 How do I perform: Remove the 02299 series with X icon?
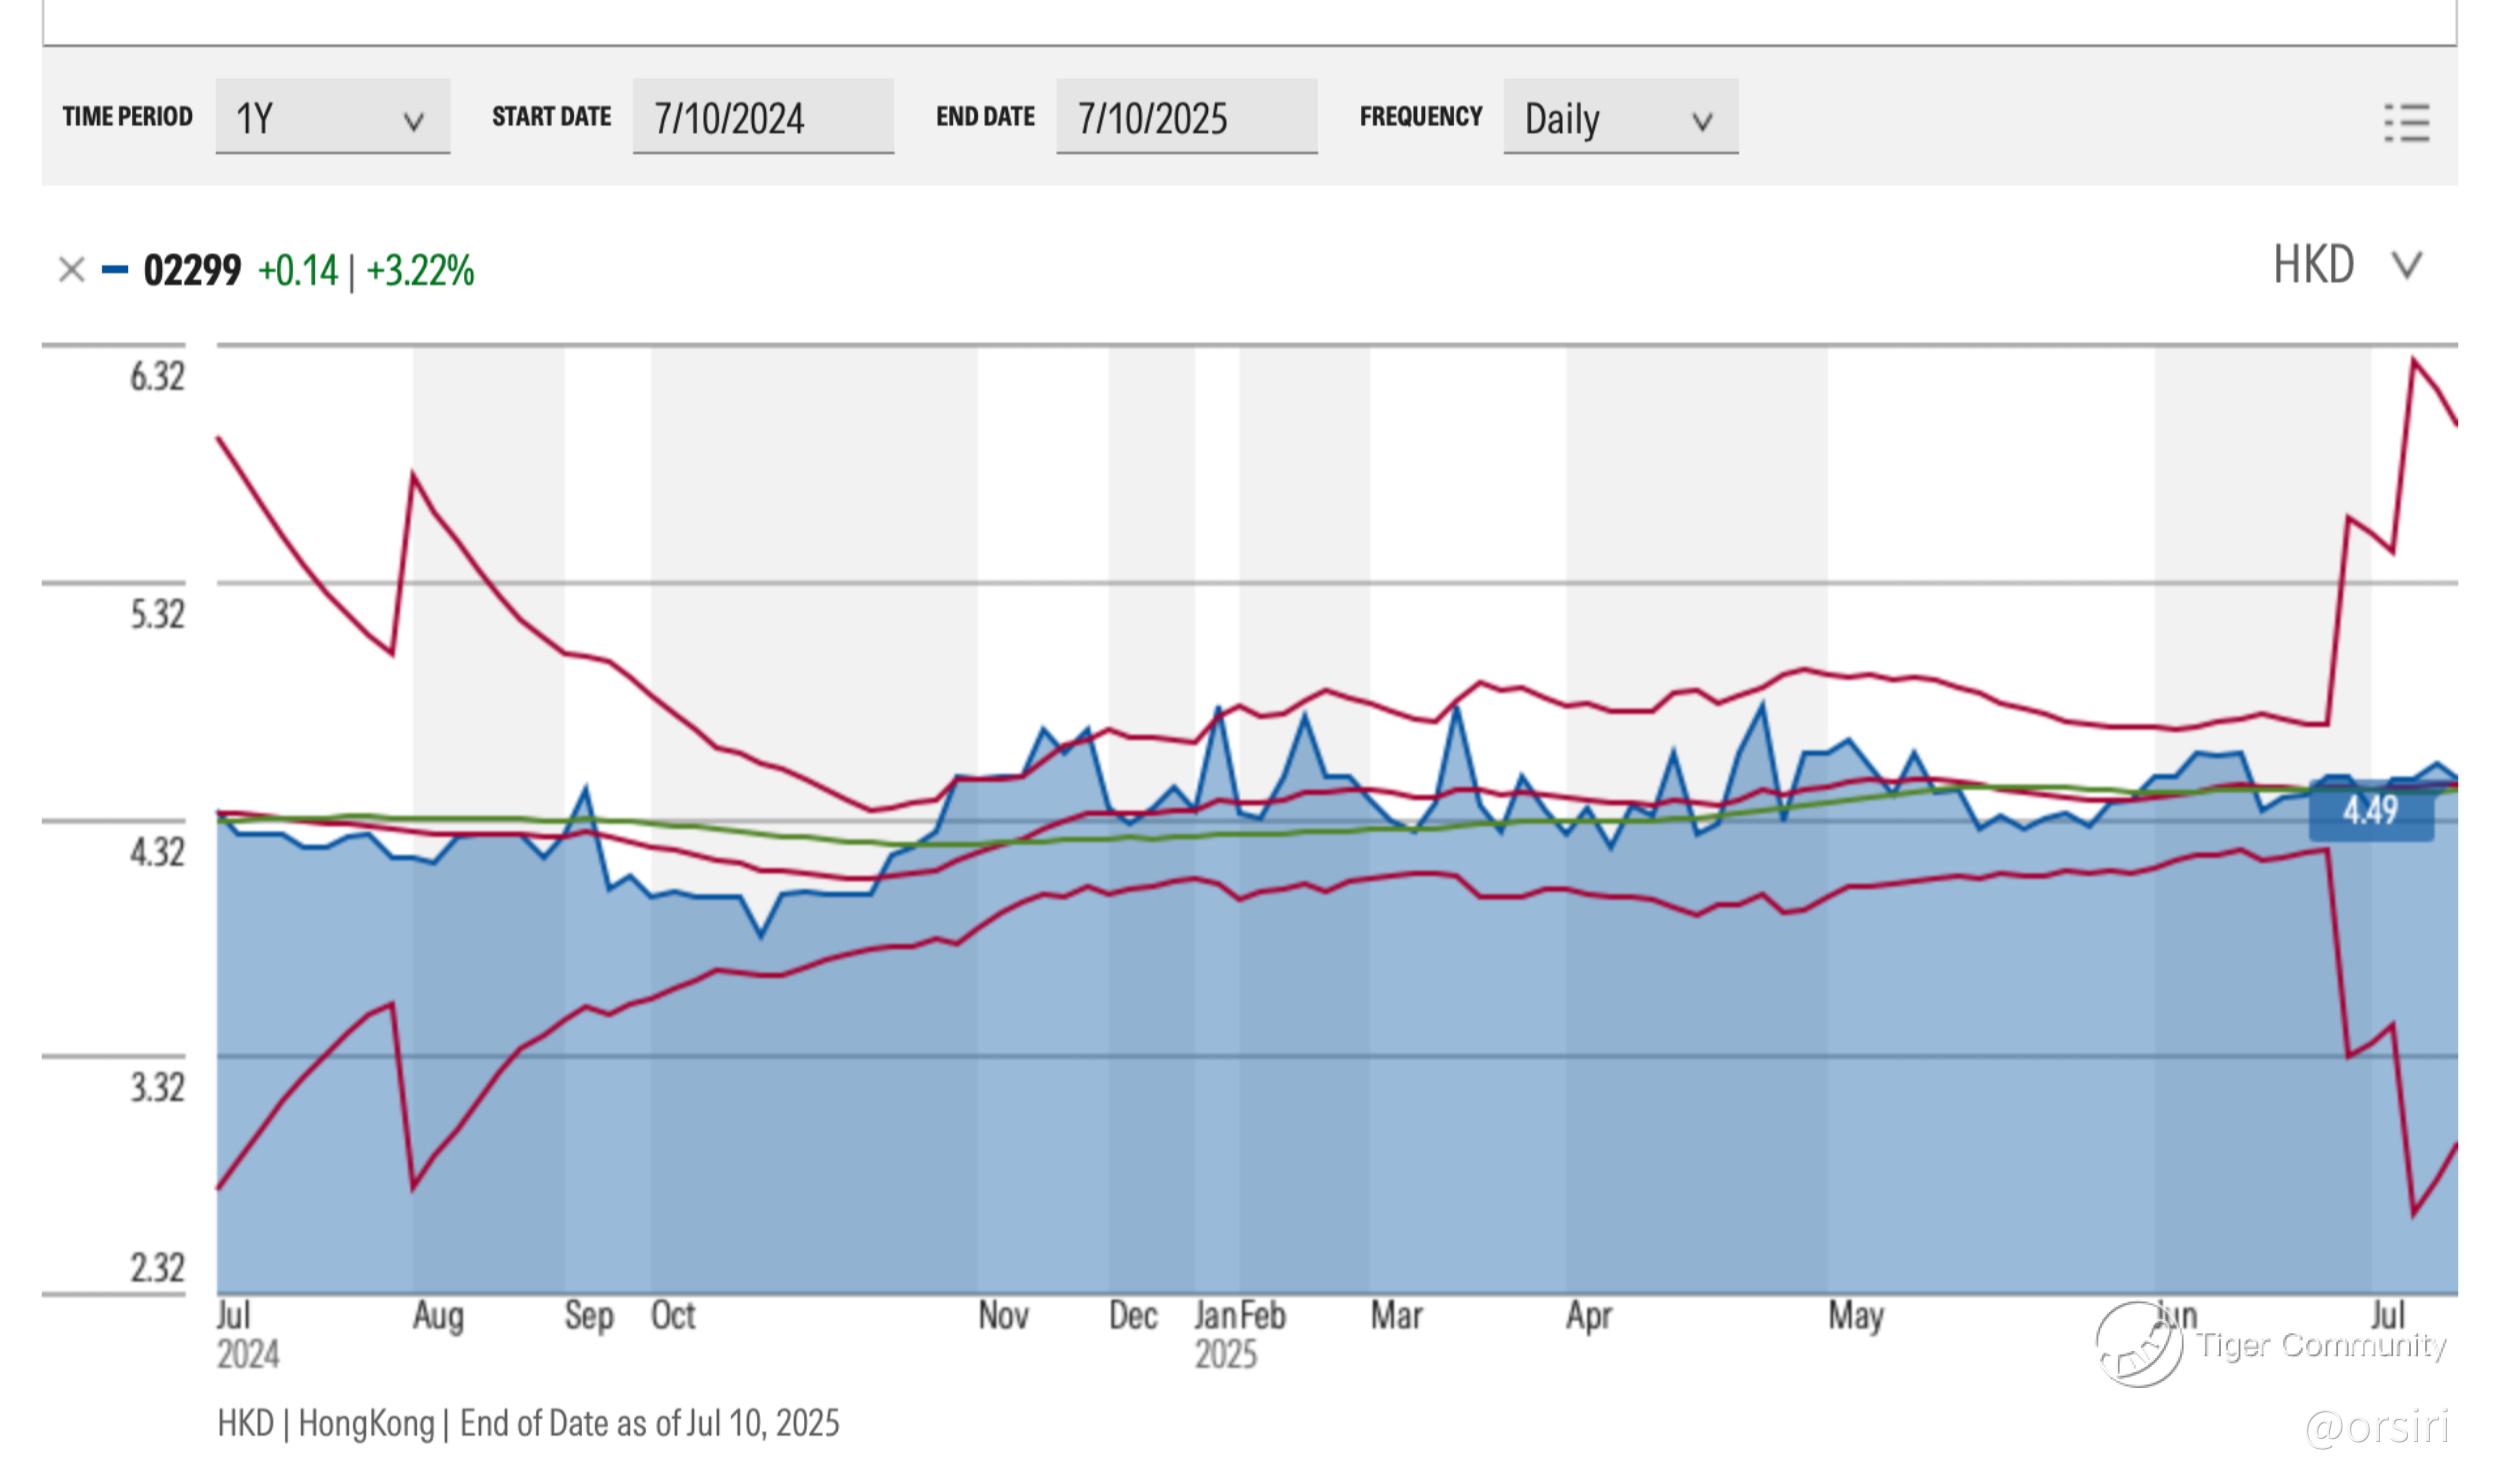coord(71,270)
